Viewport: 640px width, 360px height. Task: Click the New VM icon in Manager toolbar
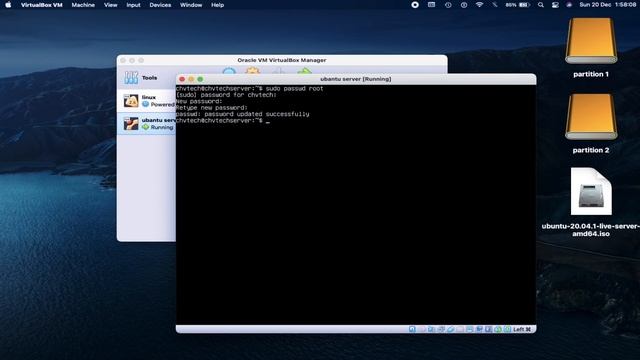[229, 71]
